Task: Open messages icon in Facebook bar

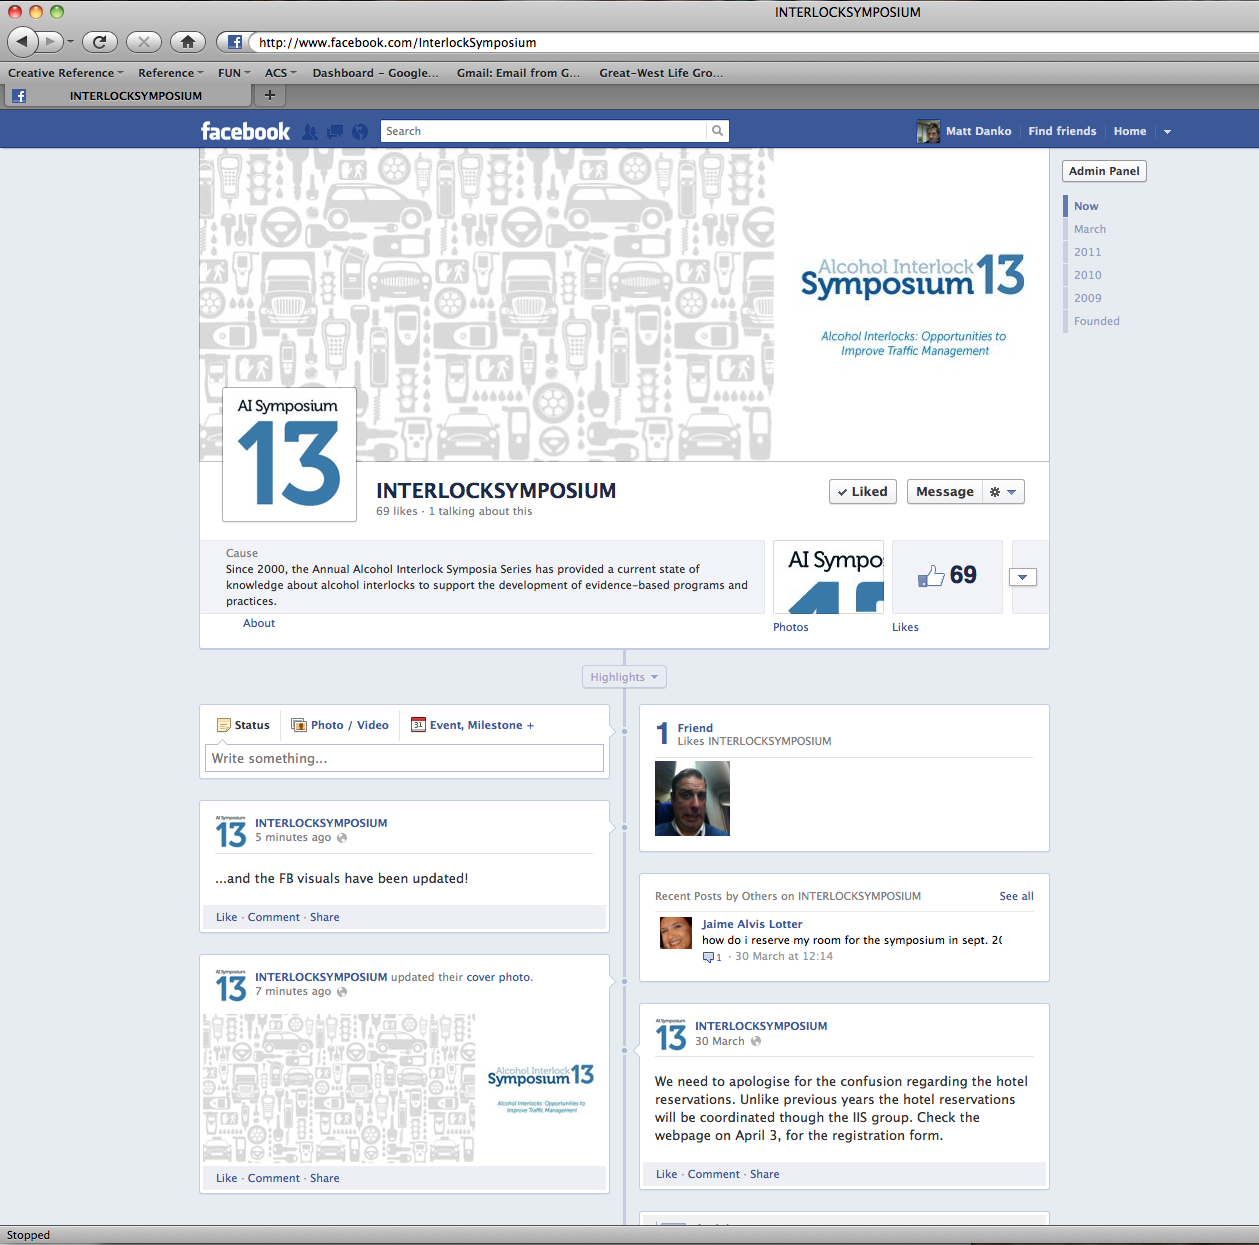Action: tap(335, 131)
